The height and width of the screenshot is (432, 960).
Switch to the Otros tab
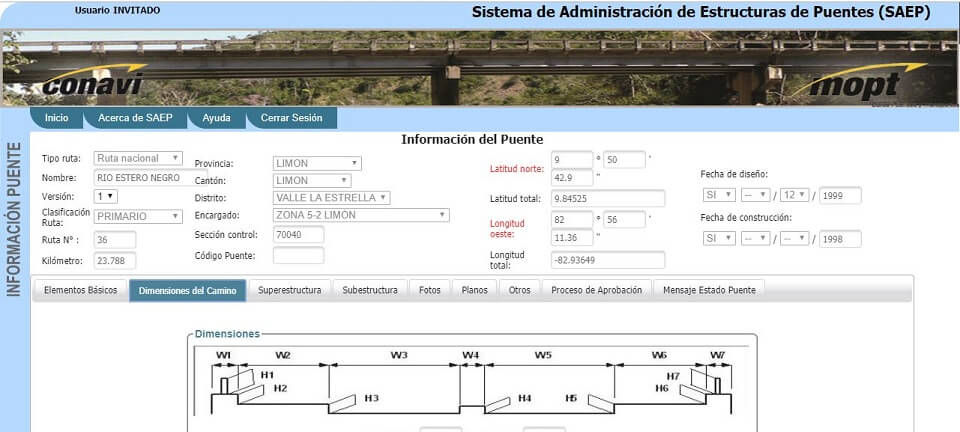520,290
